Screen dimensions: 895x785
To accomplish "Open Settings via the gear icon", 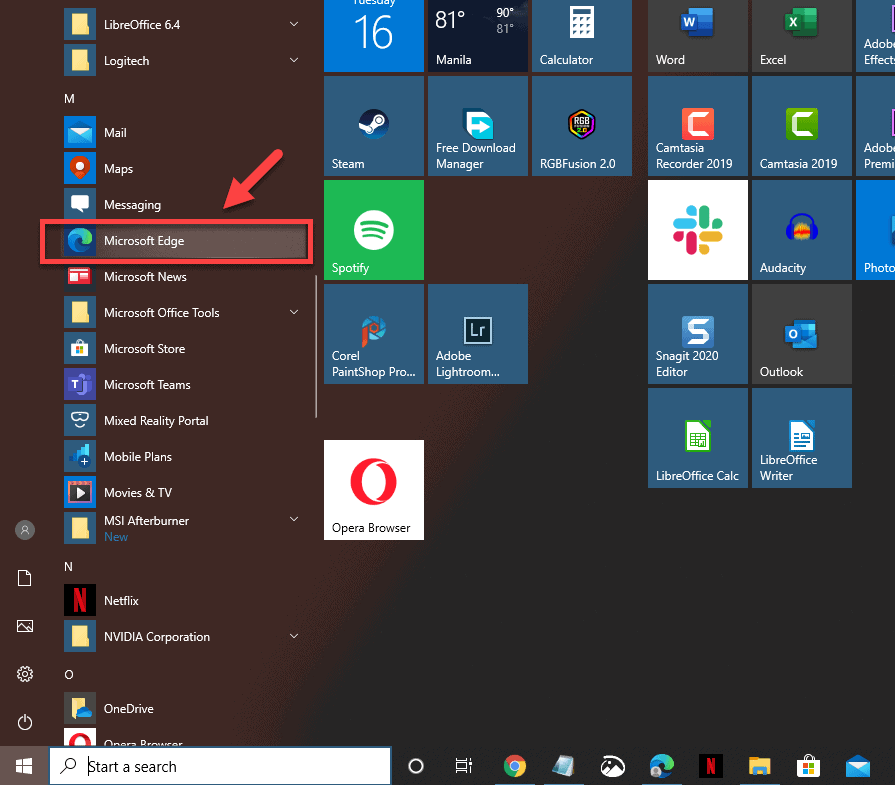I will [x=25, y=674].
